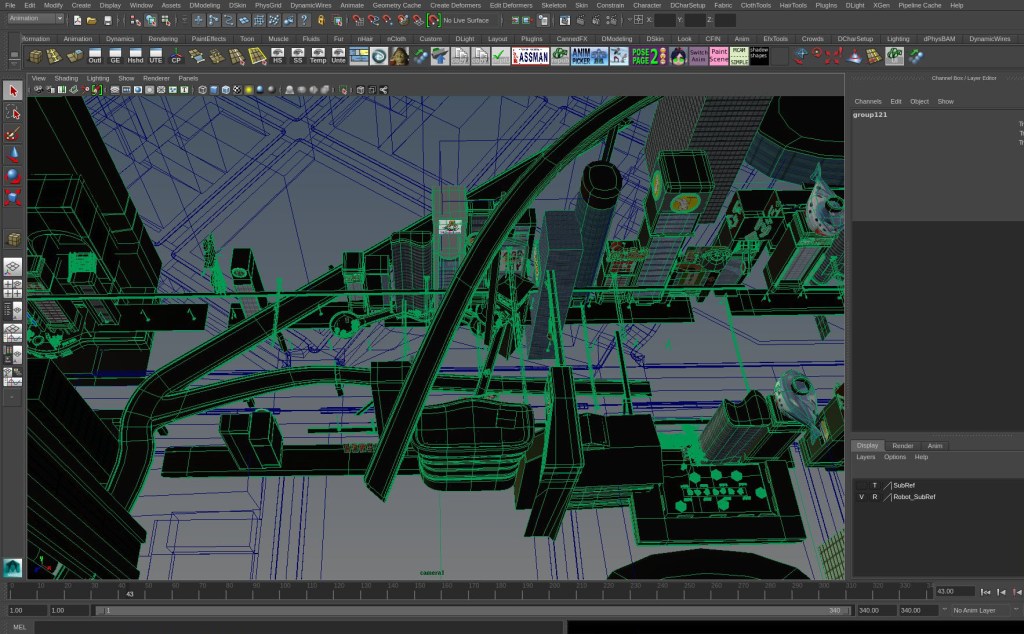Switch to the Render layer tab
Viewport: 1024px width, 634px height.
click(902, 446)
